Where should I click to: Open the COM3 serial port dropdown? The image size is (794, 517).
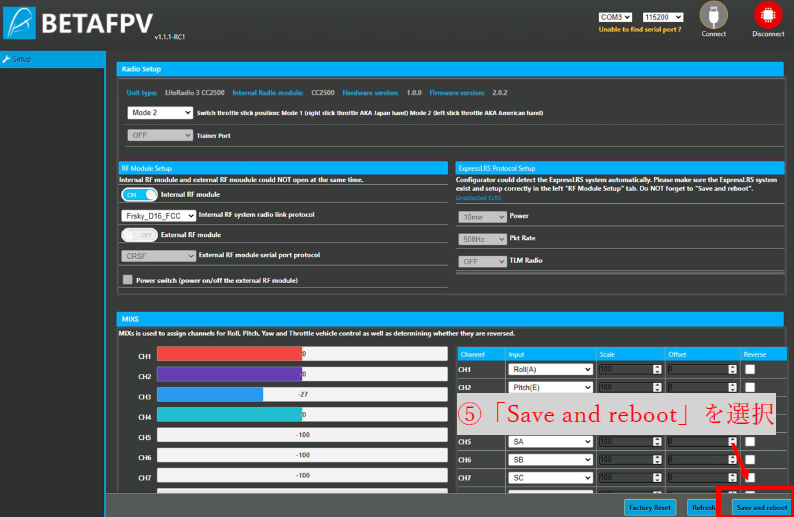tap(615, 17)
